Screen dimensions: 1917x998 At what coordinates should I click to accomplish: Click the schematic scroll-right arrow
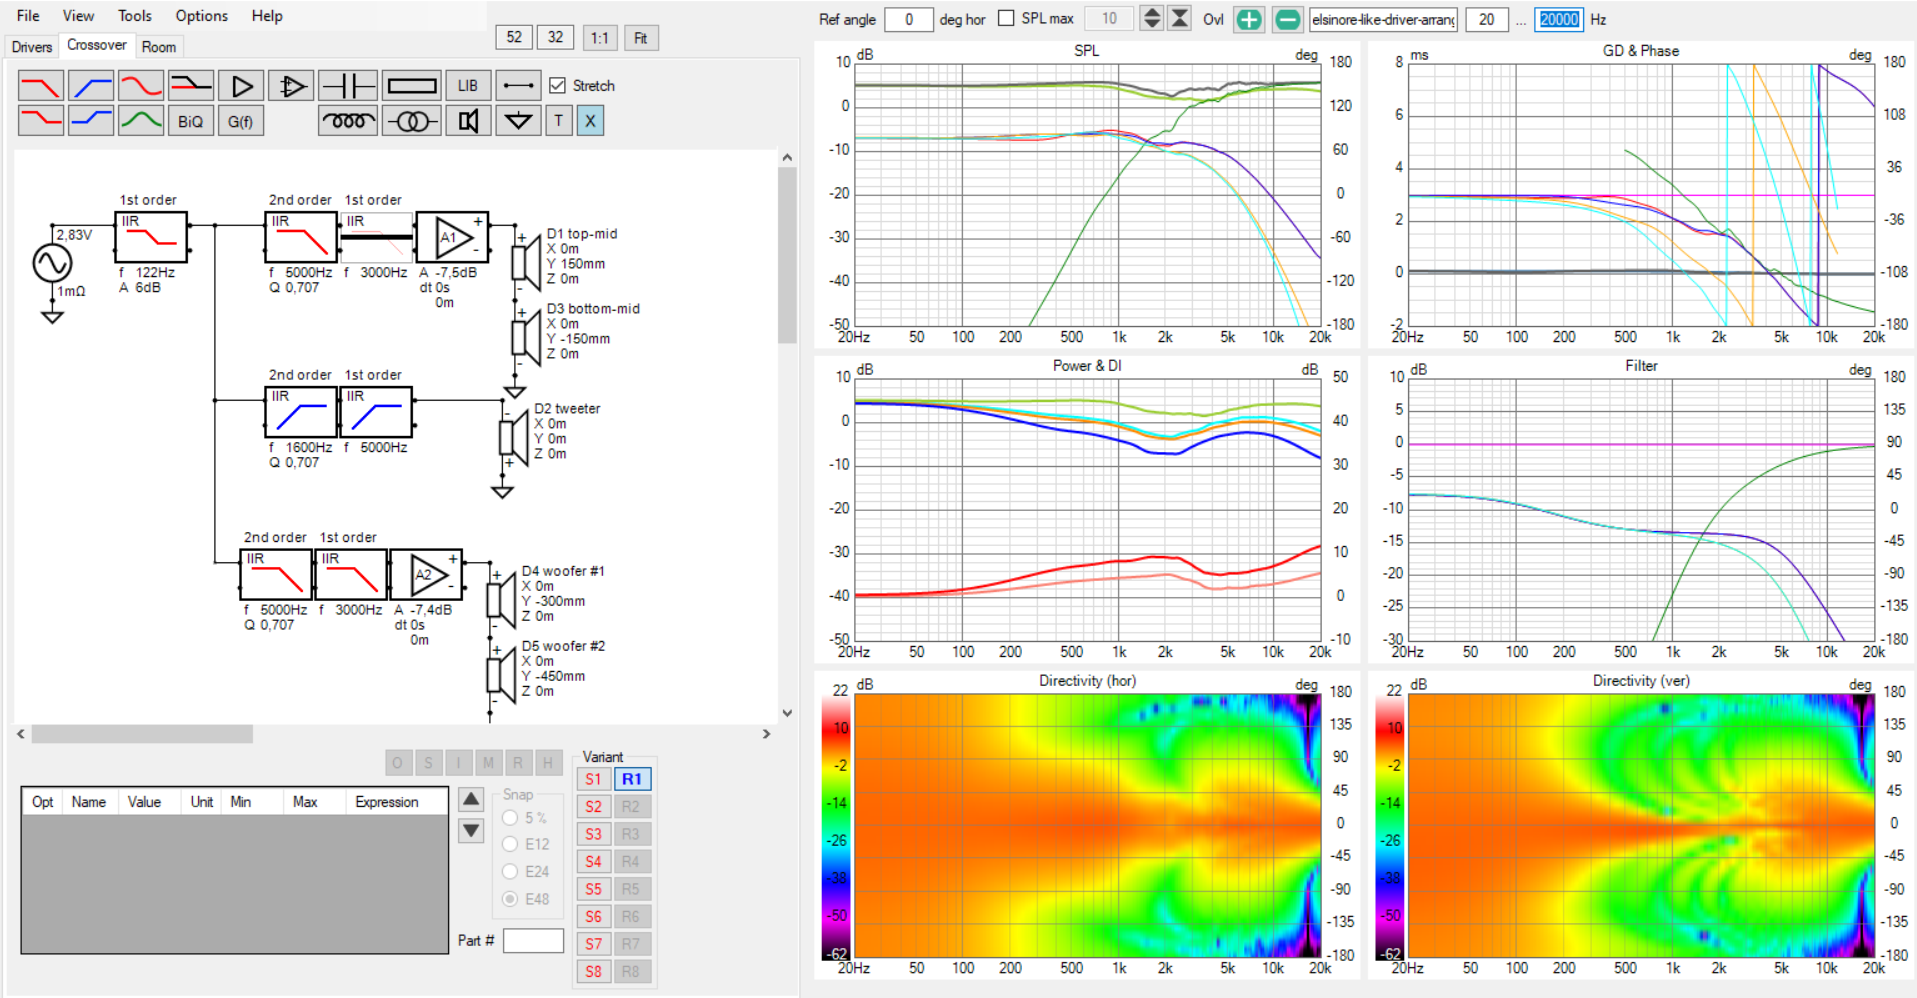(x=767, y=734)
